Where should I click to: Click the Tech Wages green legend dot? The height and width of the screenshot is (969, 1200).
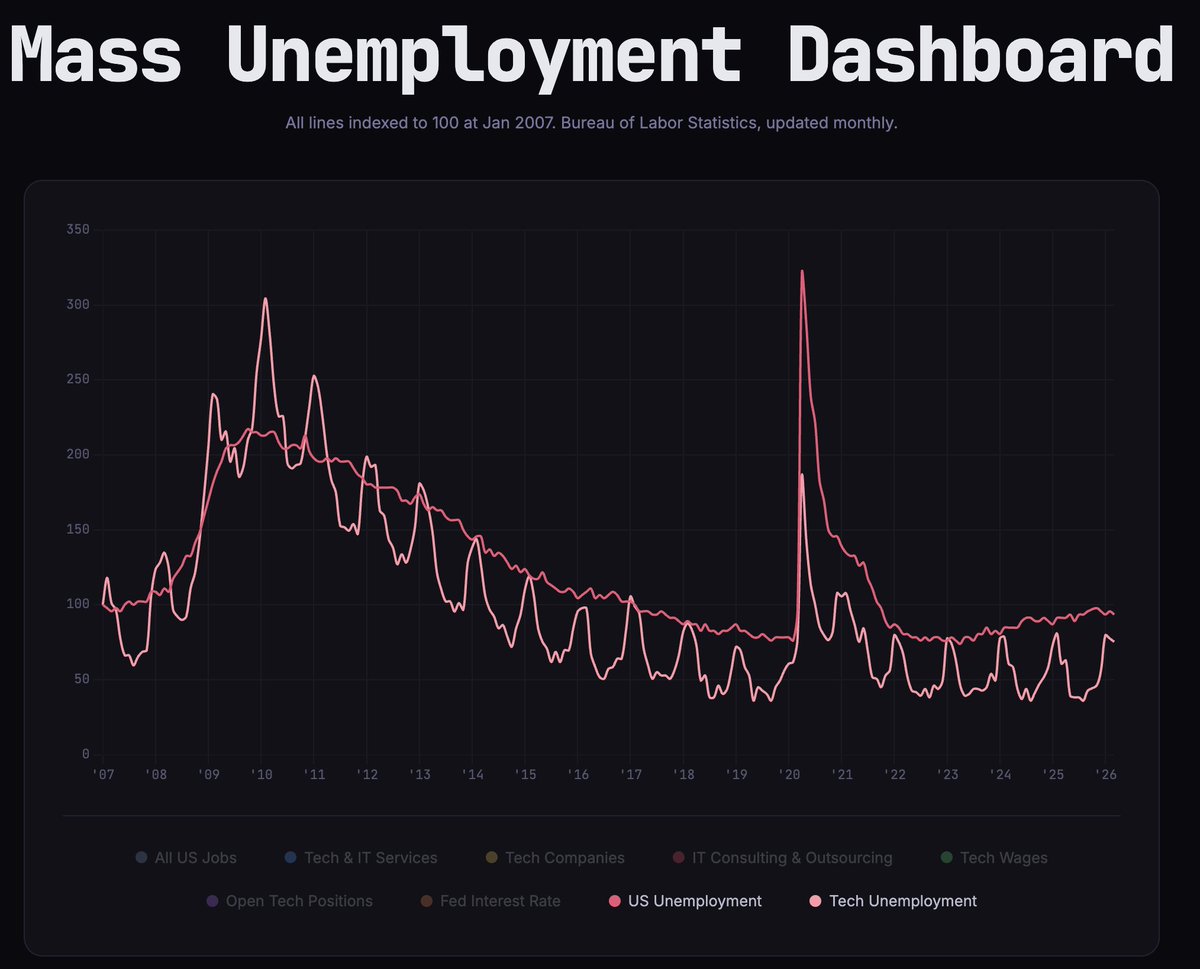click(946, 857)
